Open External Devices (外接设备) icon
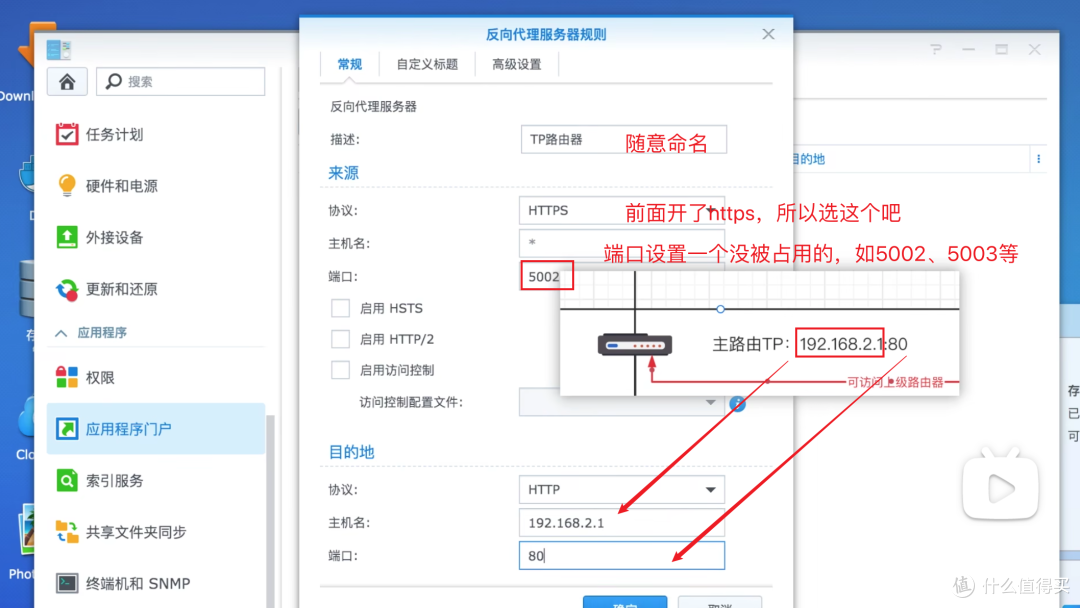This screenshot has height=608, width=1080. pos(67,237)
